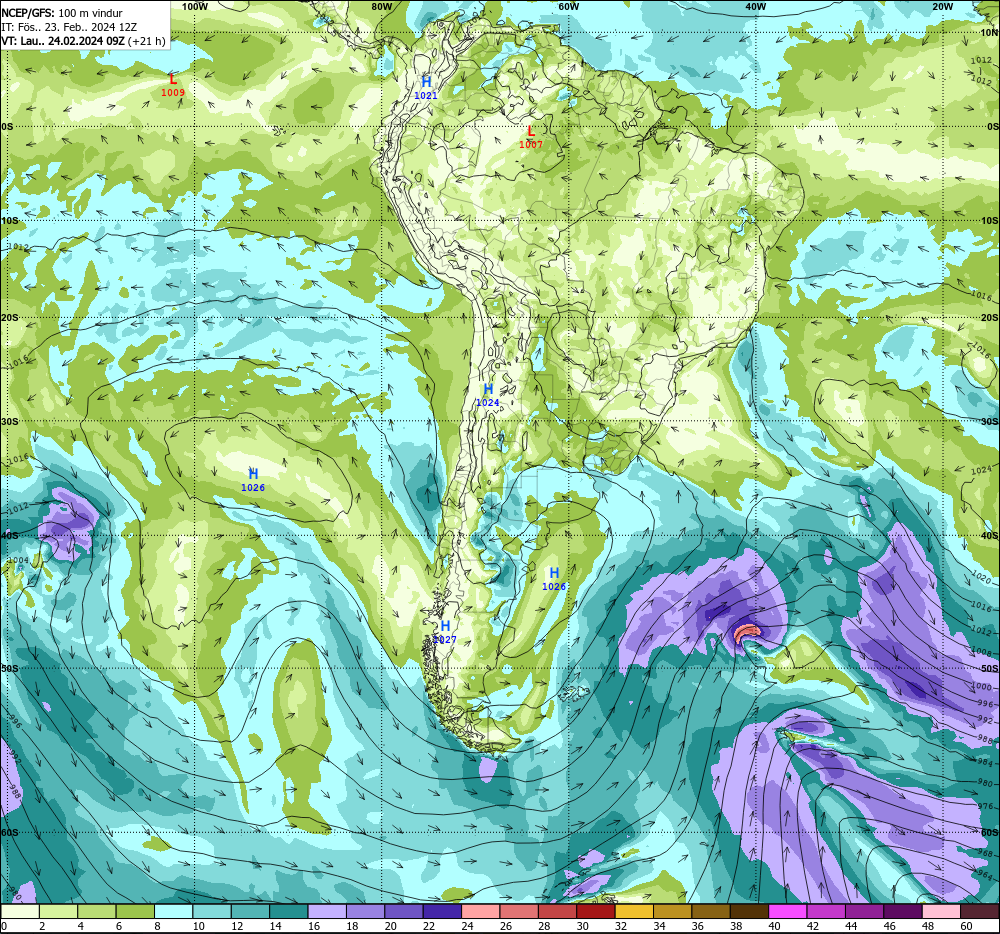The image size is (1000, 934).
Task: Click the 40S latitude label on right edge
Action: click(x=990, y=536)
